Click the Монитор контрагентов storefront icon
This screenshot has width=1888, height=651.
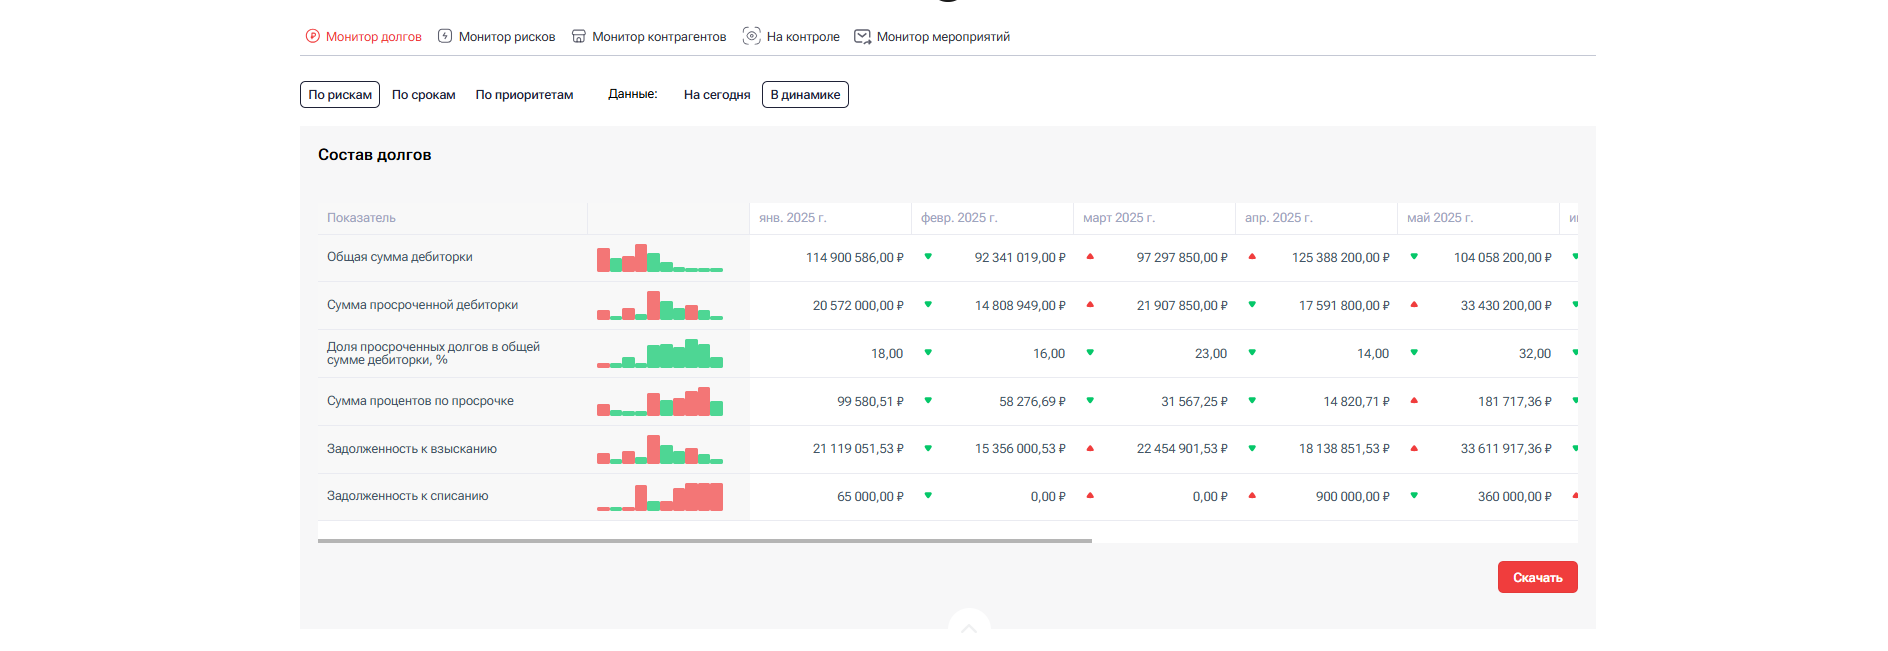tap(578, 36)
